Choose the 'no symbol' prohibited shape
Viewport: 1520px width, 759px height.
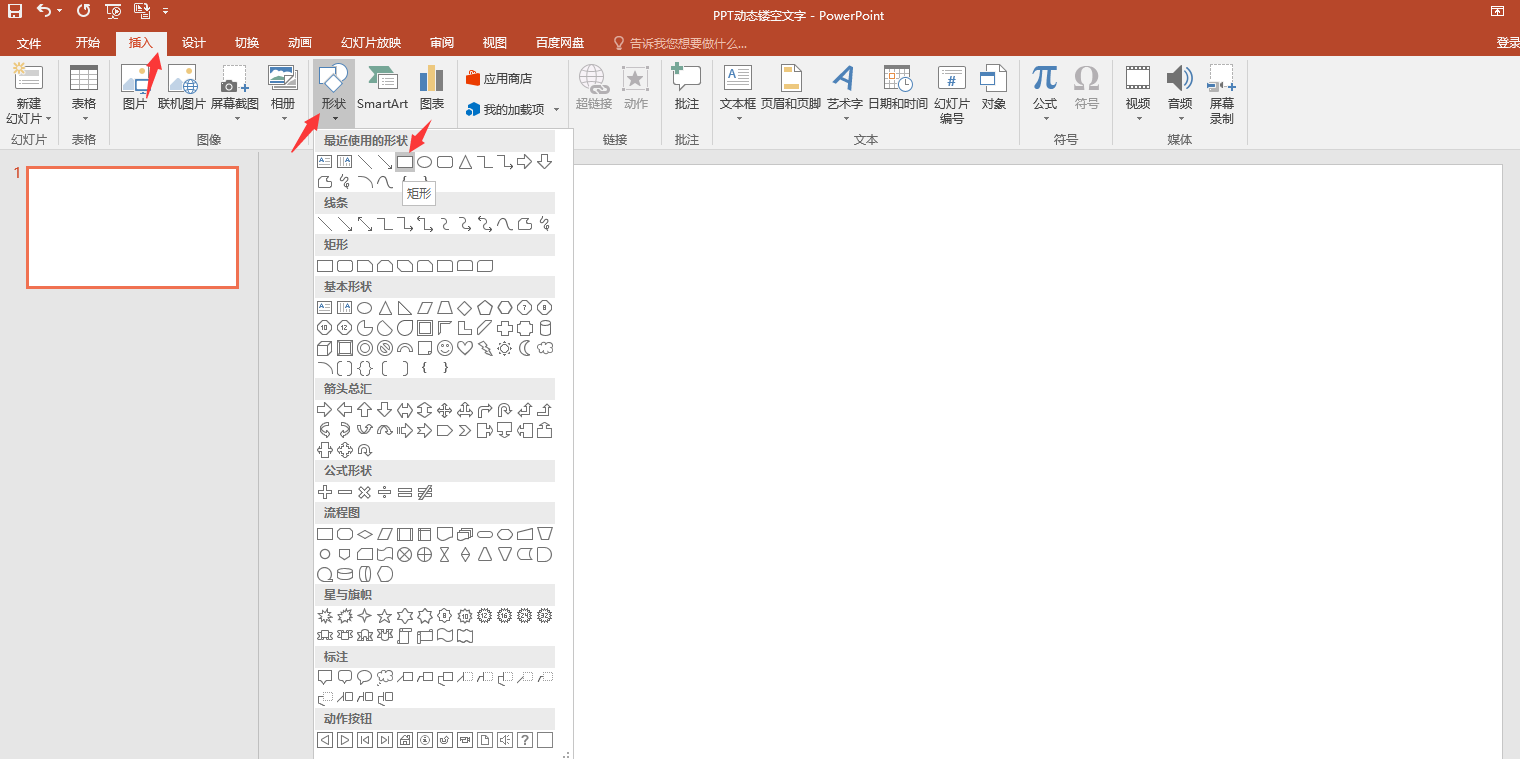click(385, 348)
